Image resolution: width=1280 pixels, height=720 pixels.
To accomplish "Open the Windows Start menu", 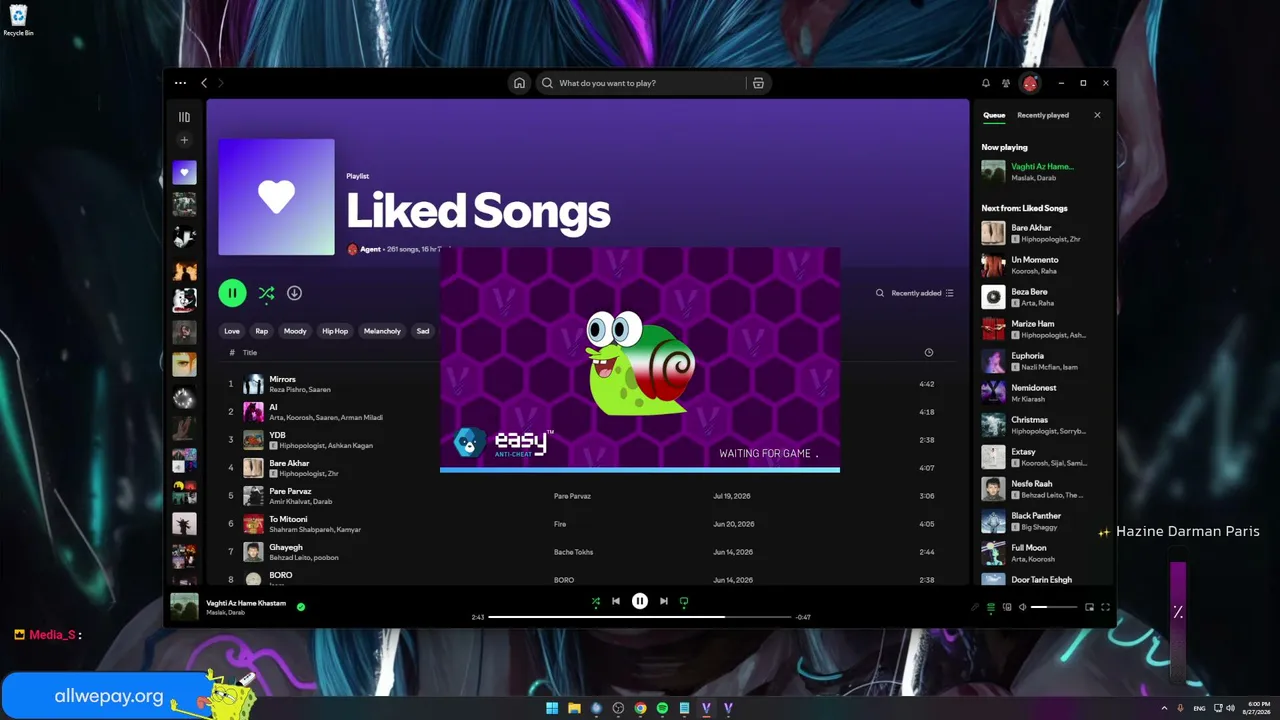I will (552, 708).
